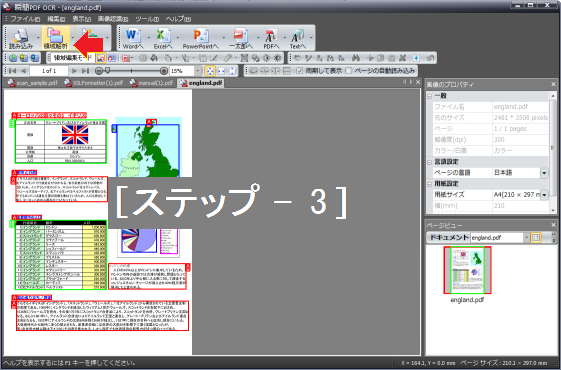The width and height of the screenshot is (561, 370).
Task: Export to Excel with the Excelへ icon
Action: pos(163,39)
